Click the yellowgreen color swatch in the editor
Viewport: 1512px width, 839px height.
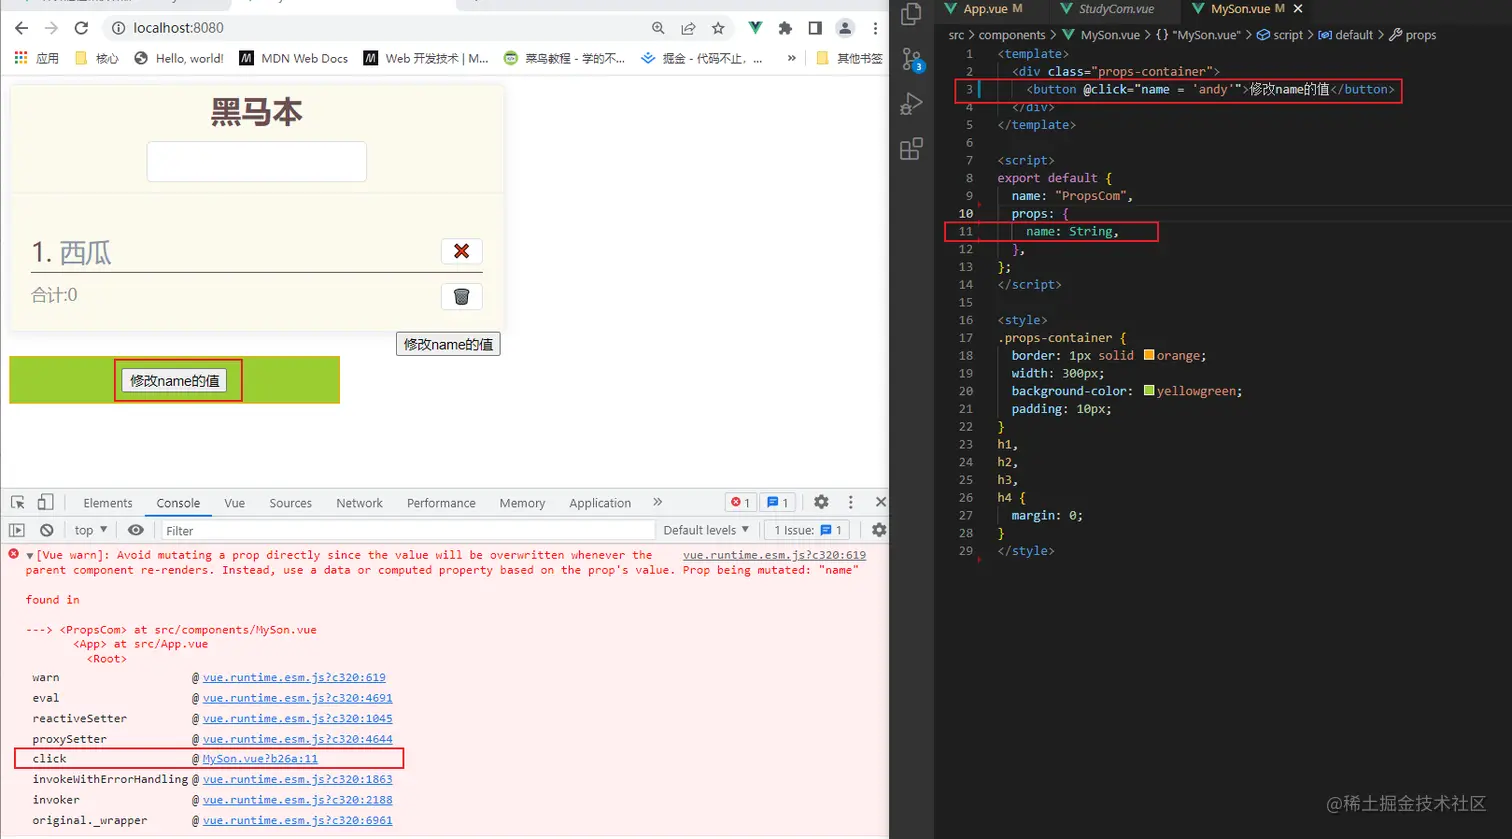click(x=1148, y=391)
